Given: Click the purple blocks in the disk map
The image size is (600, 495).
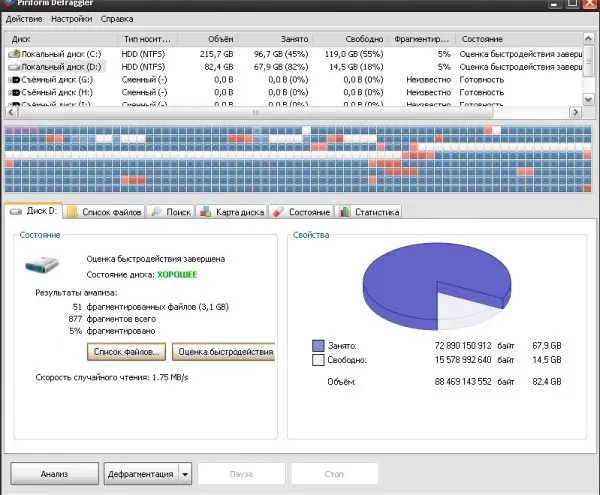Looking at the screenshot, I should tap(21, 130).
